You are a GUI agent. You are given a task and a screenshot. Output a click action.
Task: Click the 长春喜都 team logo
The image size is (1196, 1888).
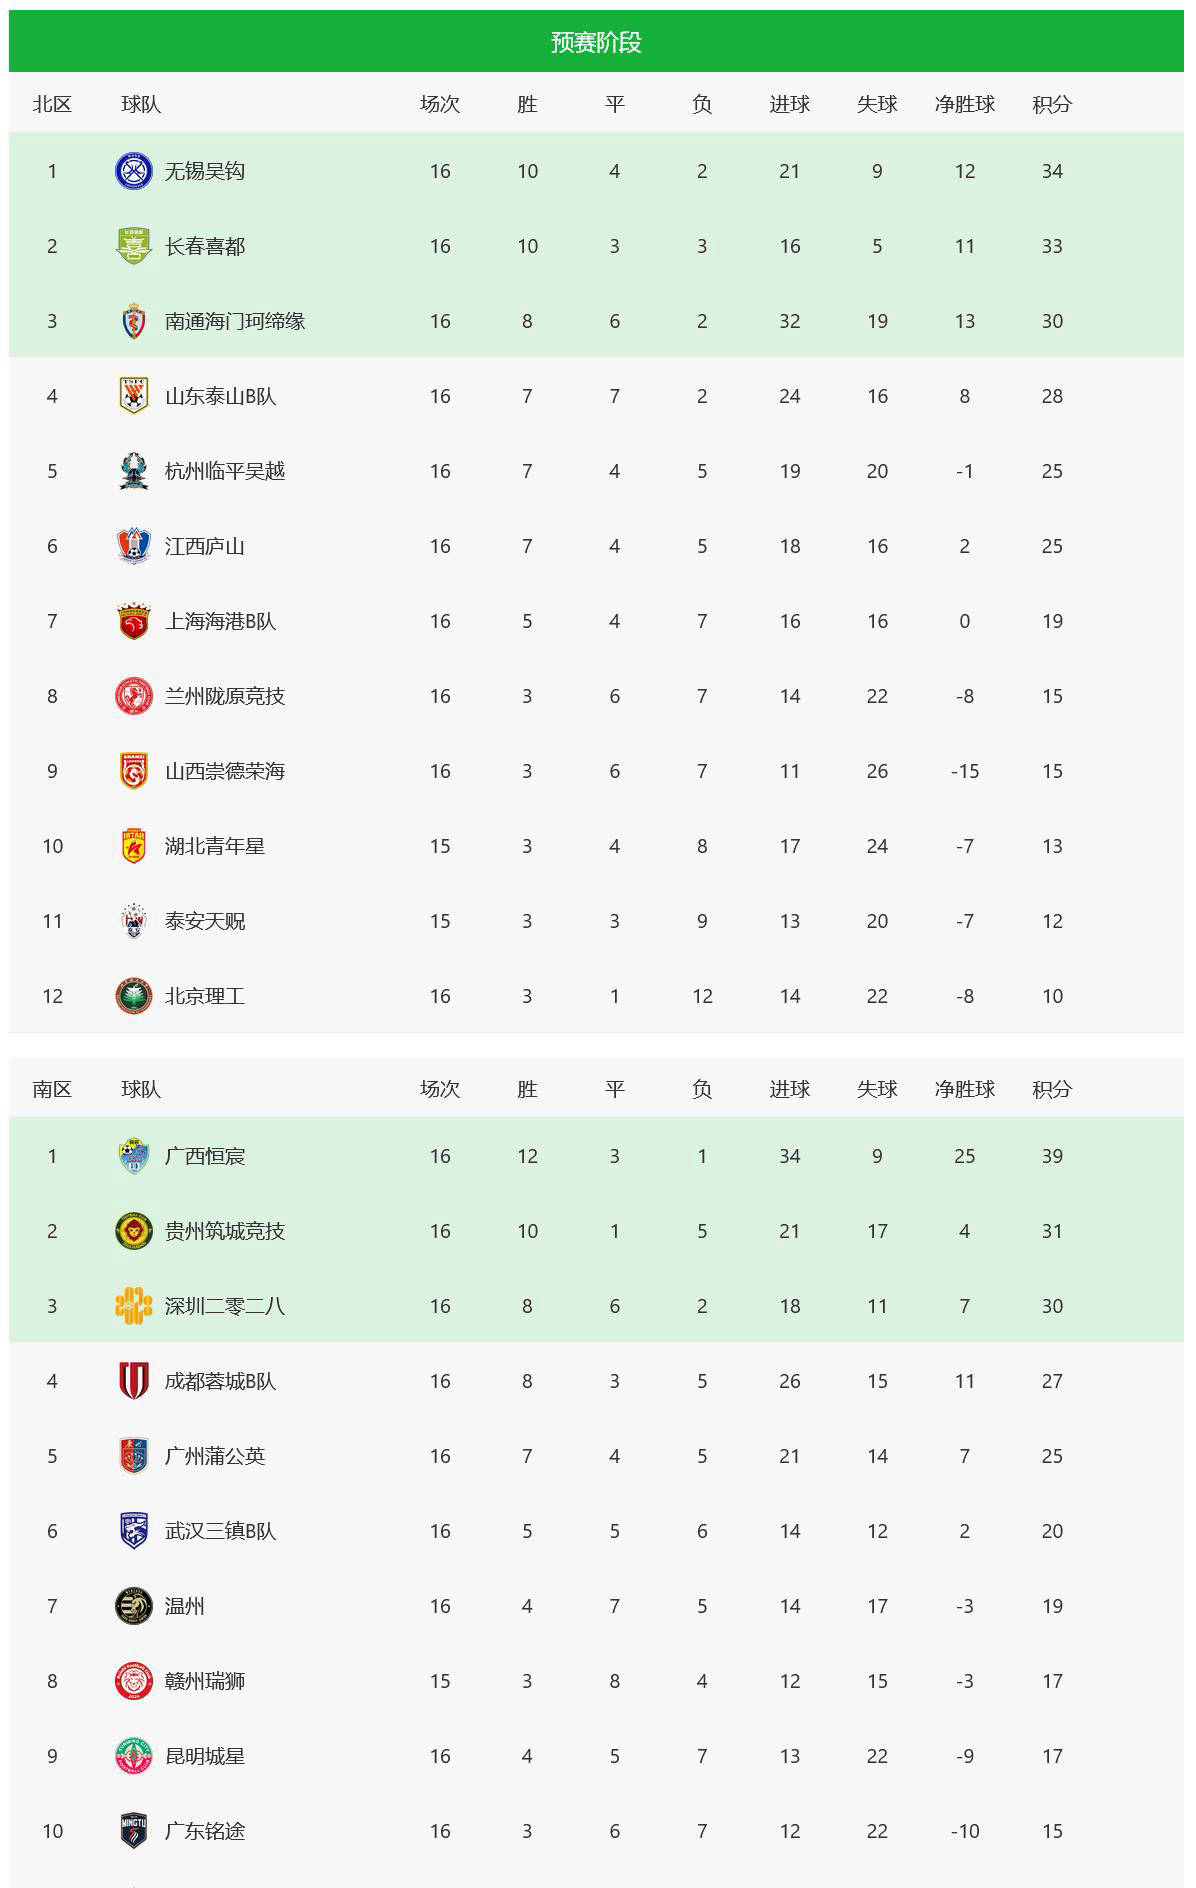point(133,246)
